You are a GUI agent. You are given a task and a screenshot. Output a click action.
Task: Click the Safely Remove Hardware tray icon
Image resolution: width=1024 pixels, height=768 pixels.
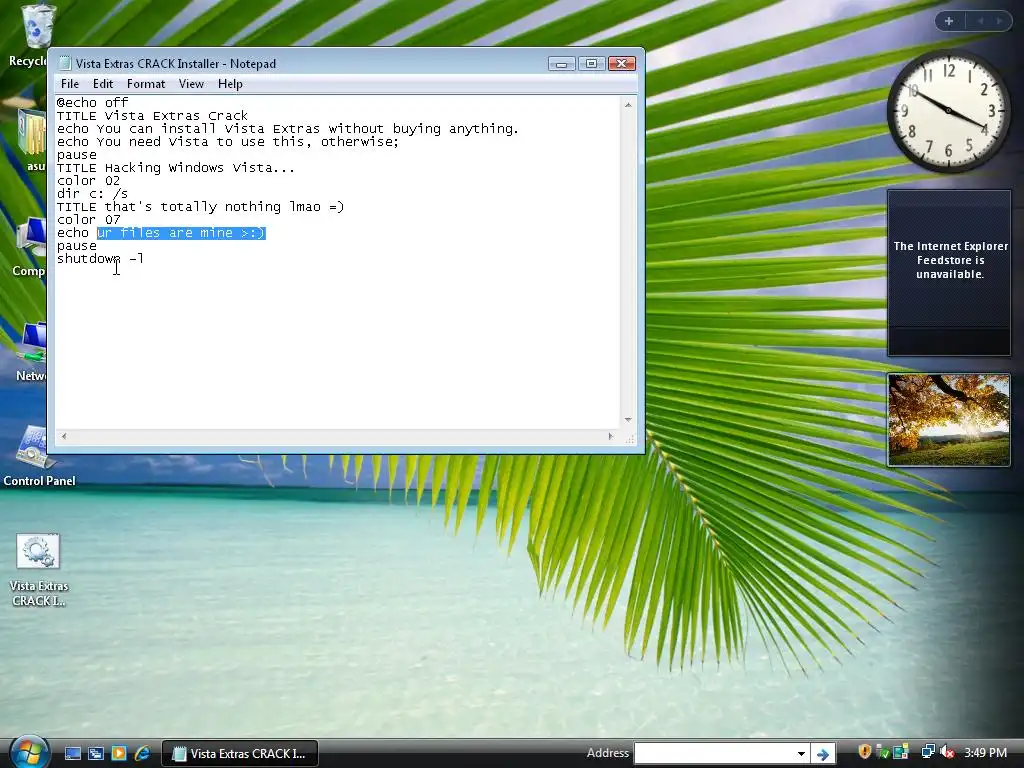click(883, 752)
